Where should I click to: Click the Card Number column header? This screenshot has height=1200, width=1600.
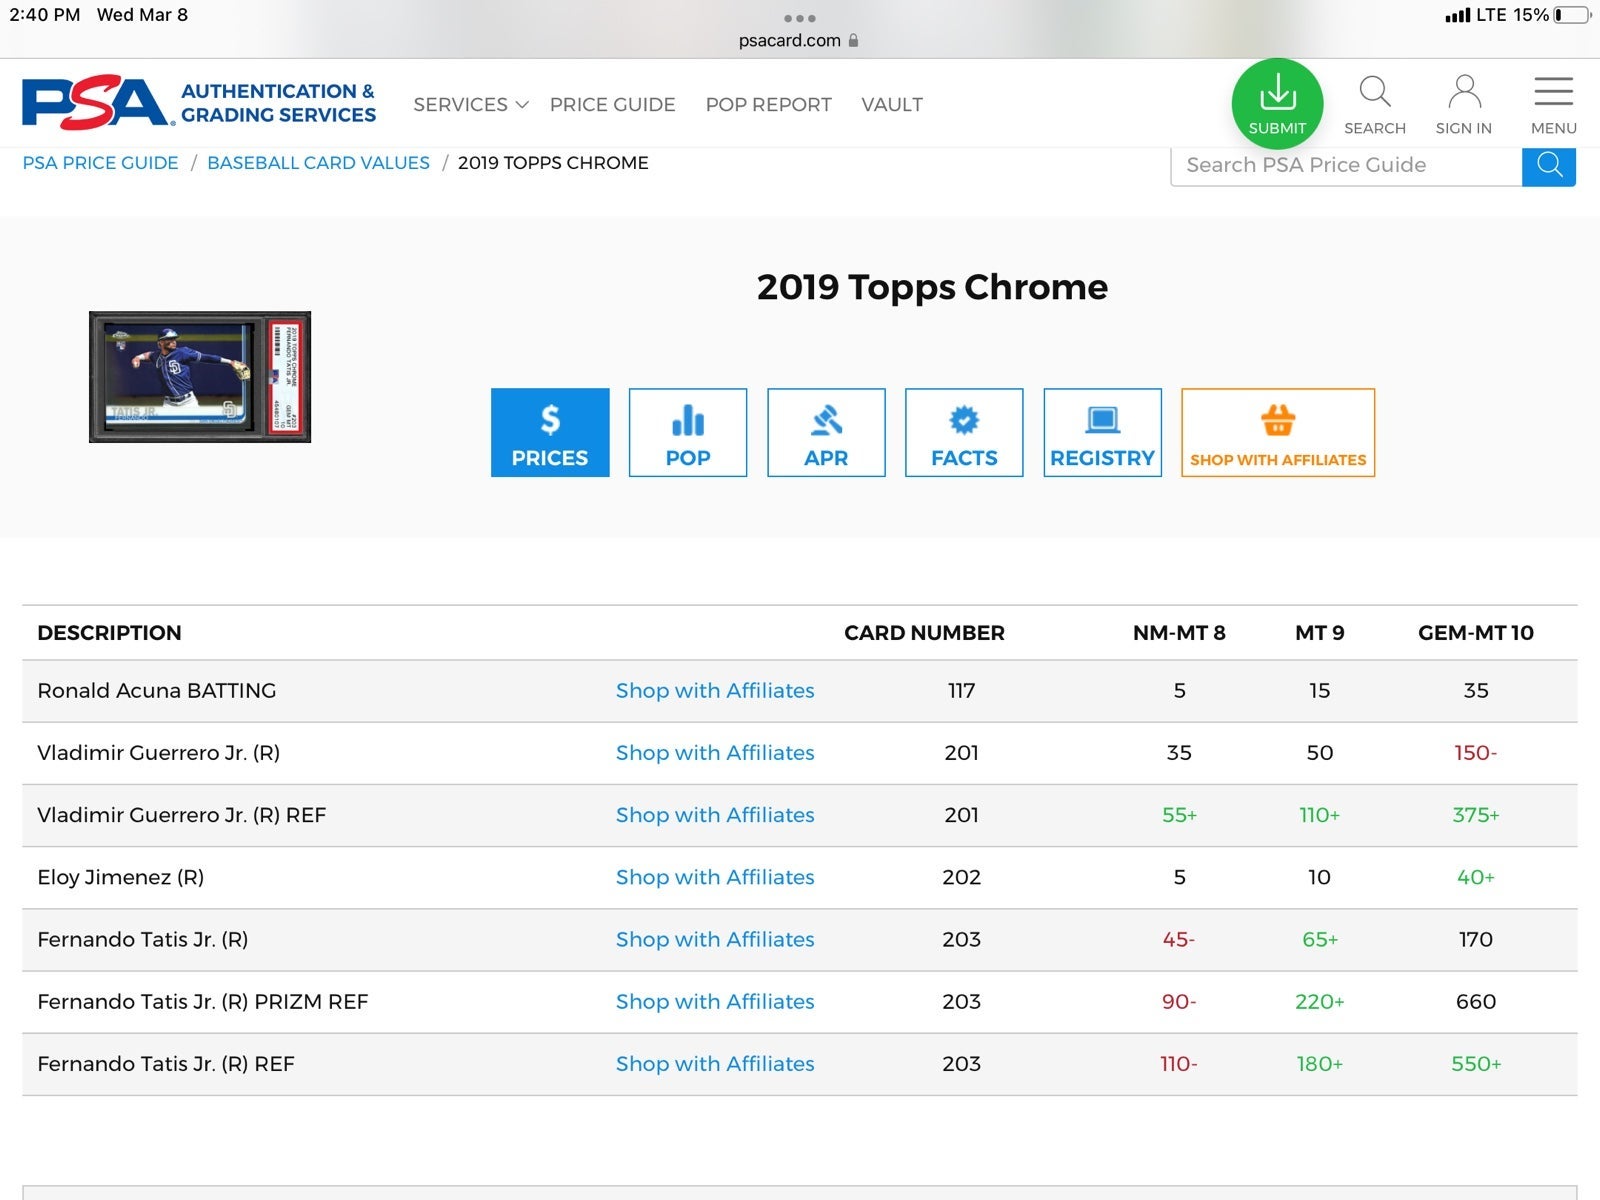[x=924, y=633]
